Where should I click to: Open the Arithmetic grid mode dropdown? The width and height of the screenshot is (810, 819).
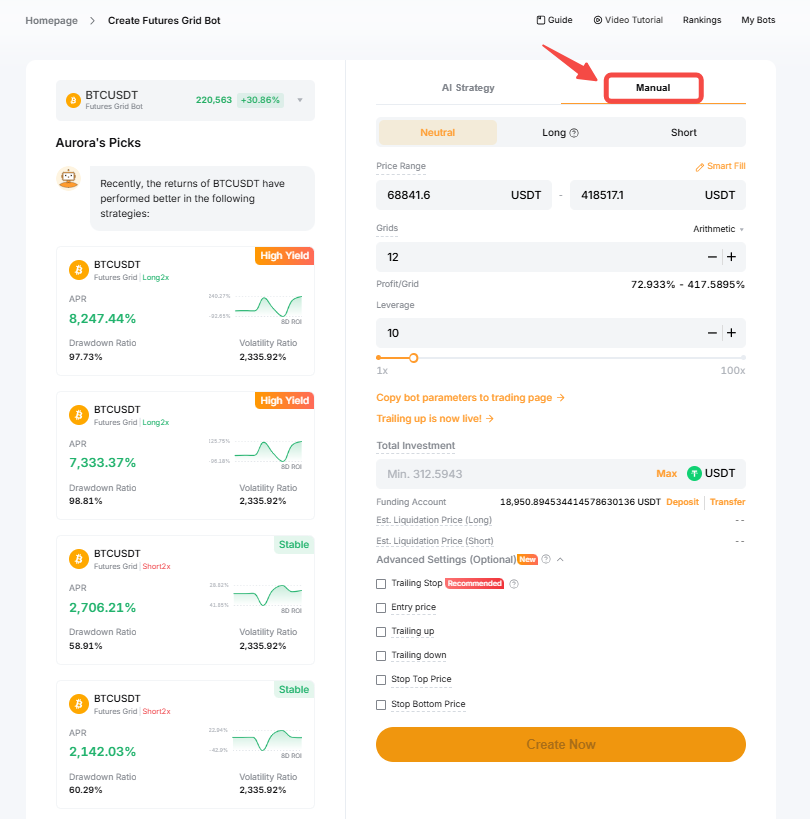[718, 229]
